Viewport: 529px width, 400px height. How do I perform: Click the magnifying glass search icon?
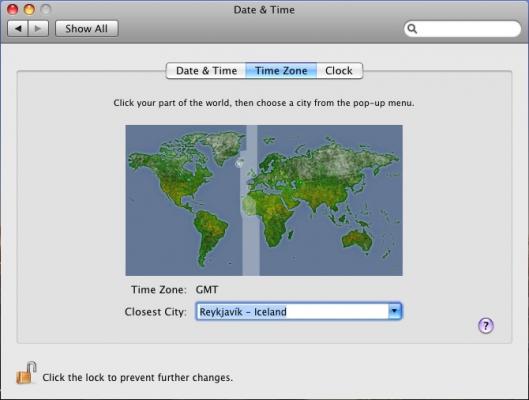point(412,29)
